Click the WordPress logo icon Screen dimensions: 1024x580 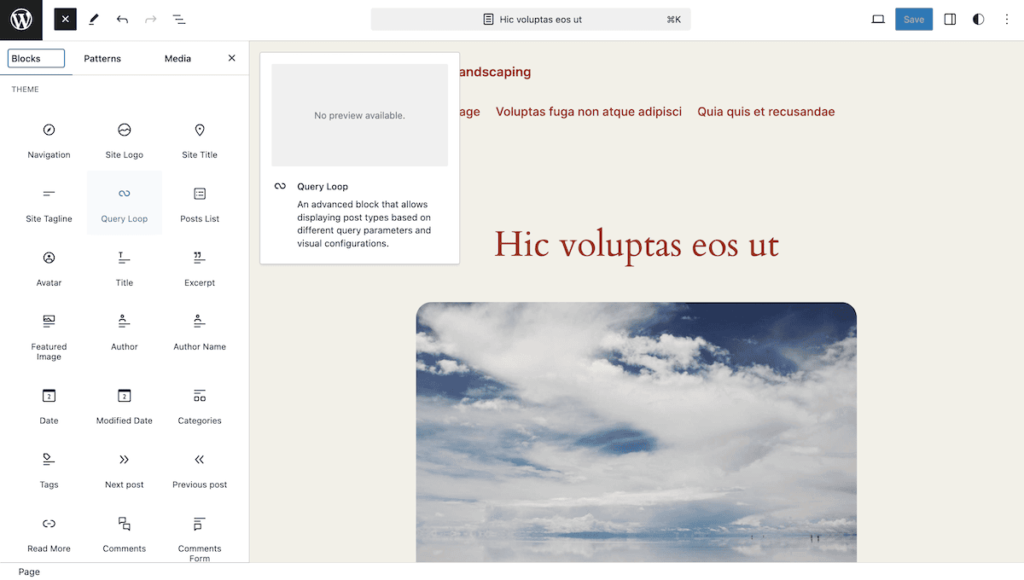pos(21,19)
